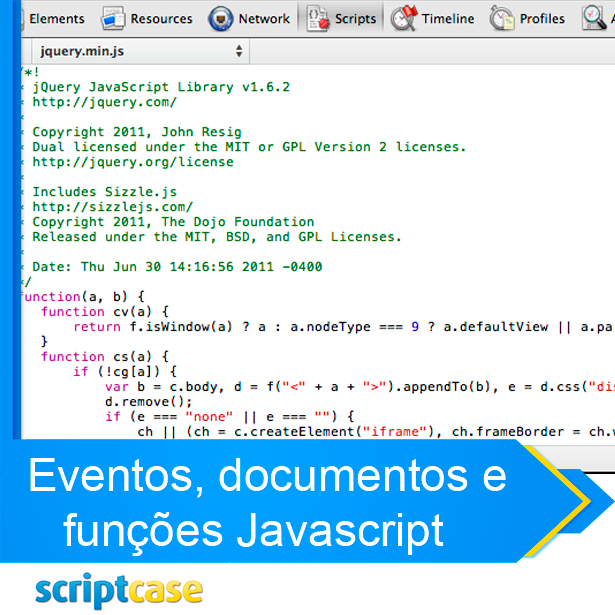Click the scriptcase logo
The width and height of the screenshot is (615, 615).
[x=119, y=590]
